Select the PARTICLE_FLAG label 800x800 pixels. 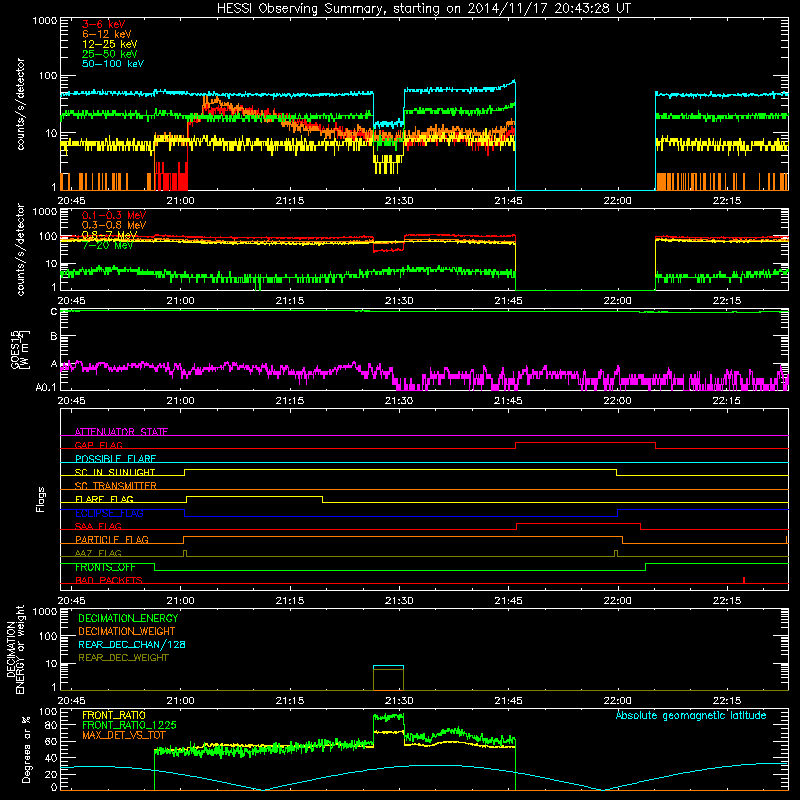tap(112, 539)
